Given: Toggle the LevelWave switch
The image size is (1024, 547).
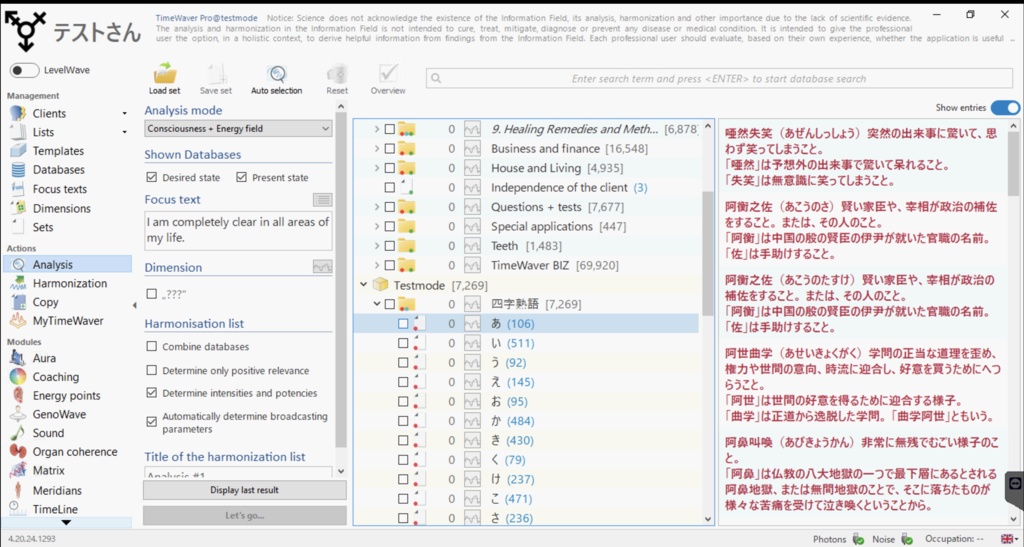Looking at the screenshot, I should click(x=25, y=70).
